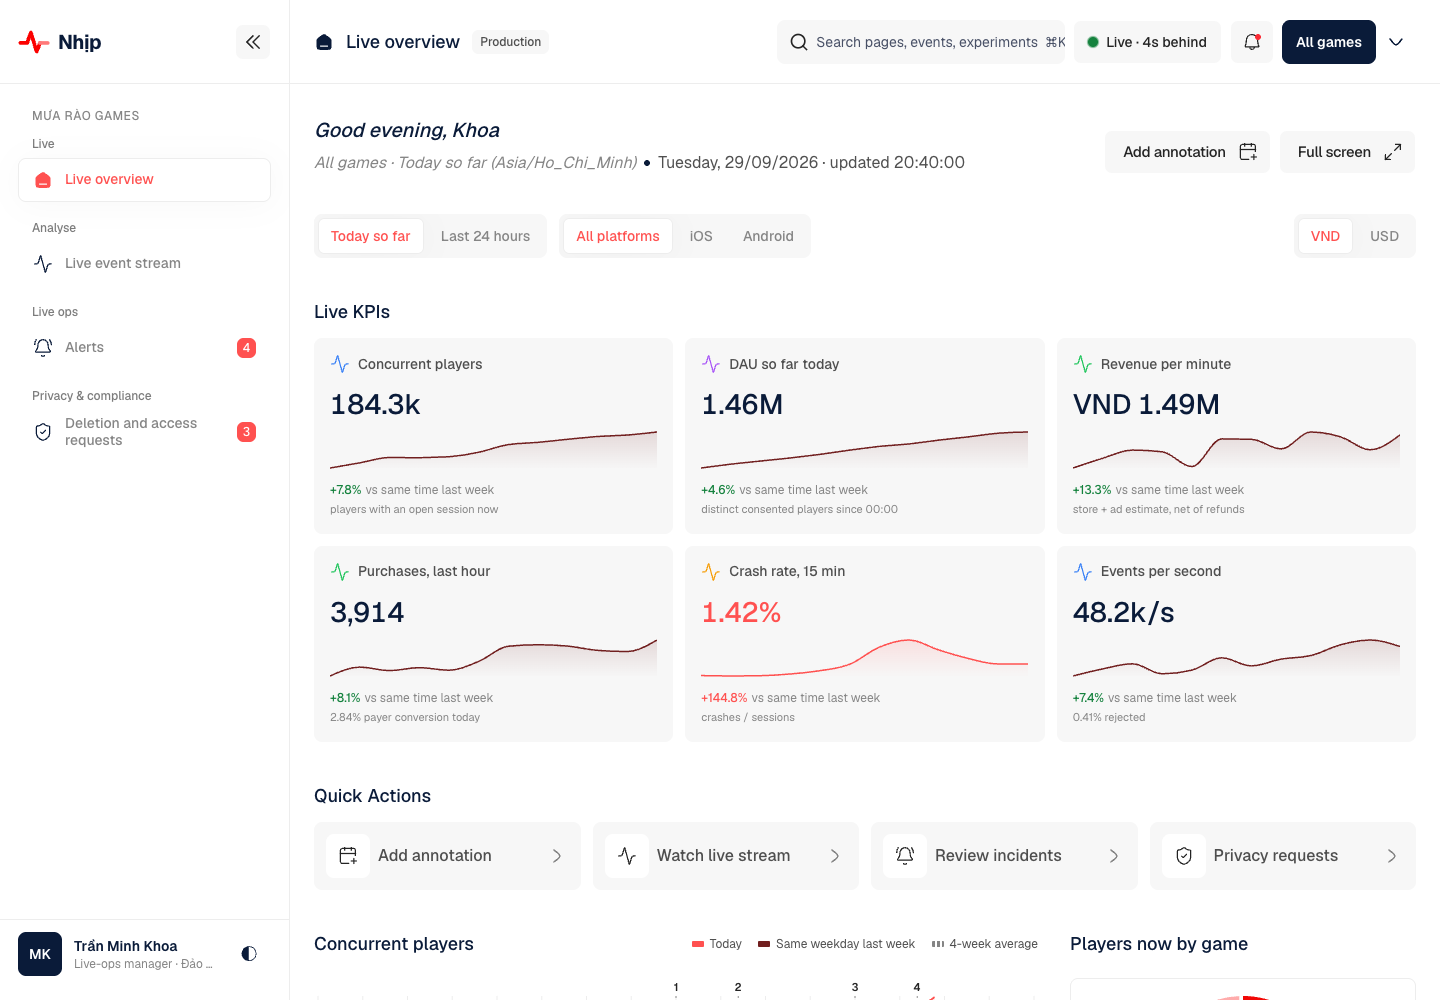Open notifications bell

point(1252,42)
